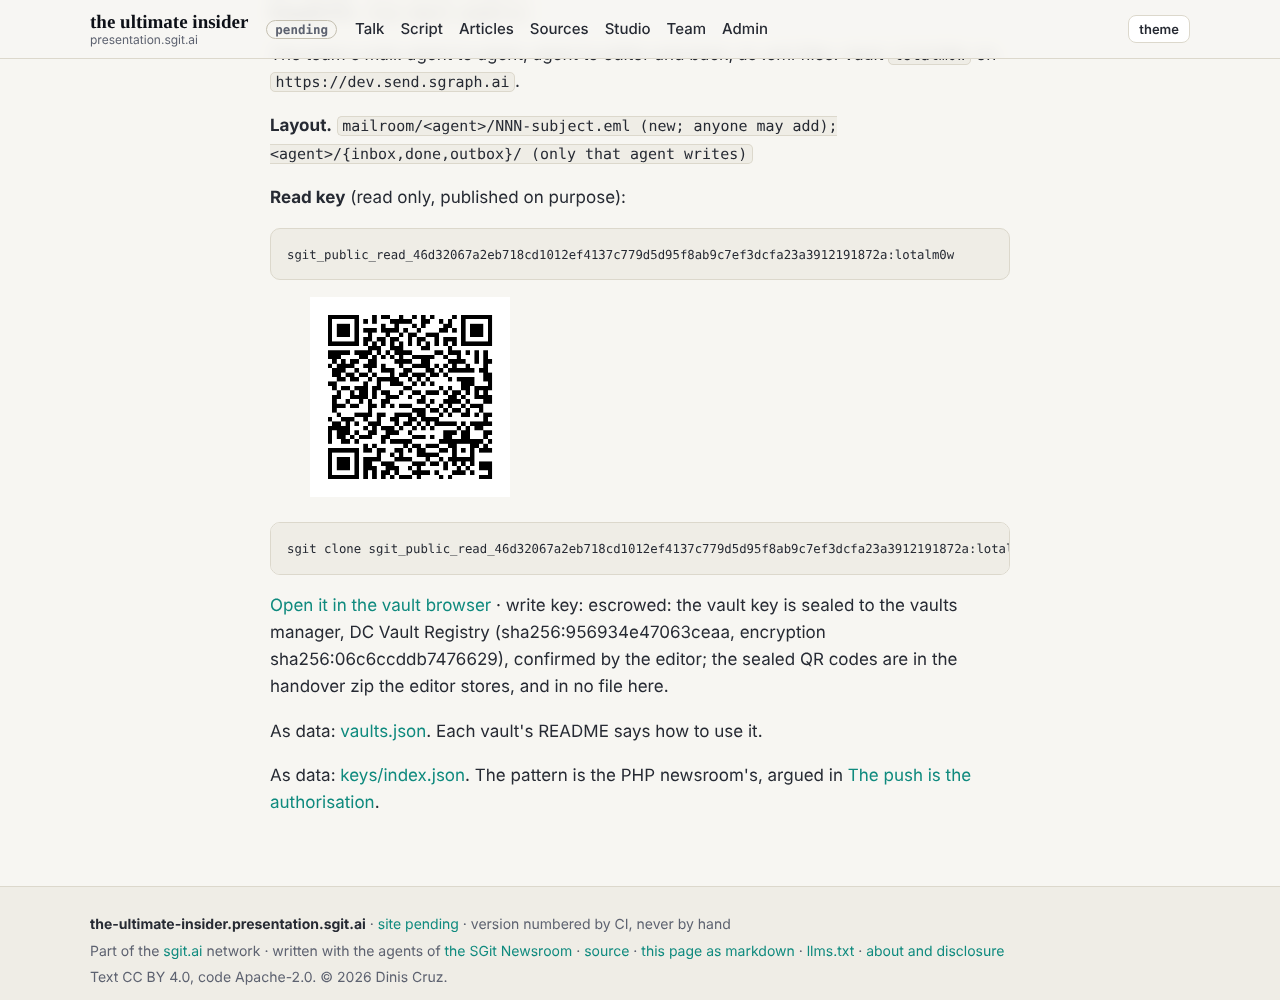This screenshot has height=1000, width=1280.
Task: Click the site pending footer link
Action: tap(418, 924)
